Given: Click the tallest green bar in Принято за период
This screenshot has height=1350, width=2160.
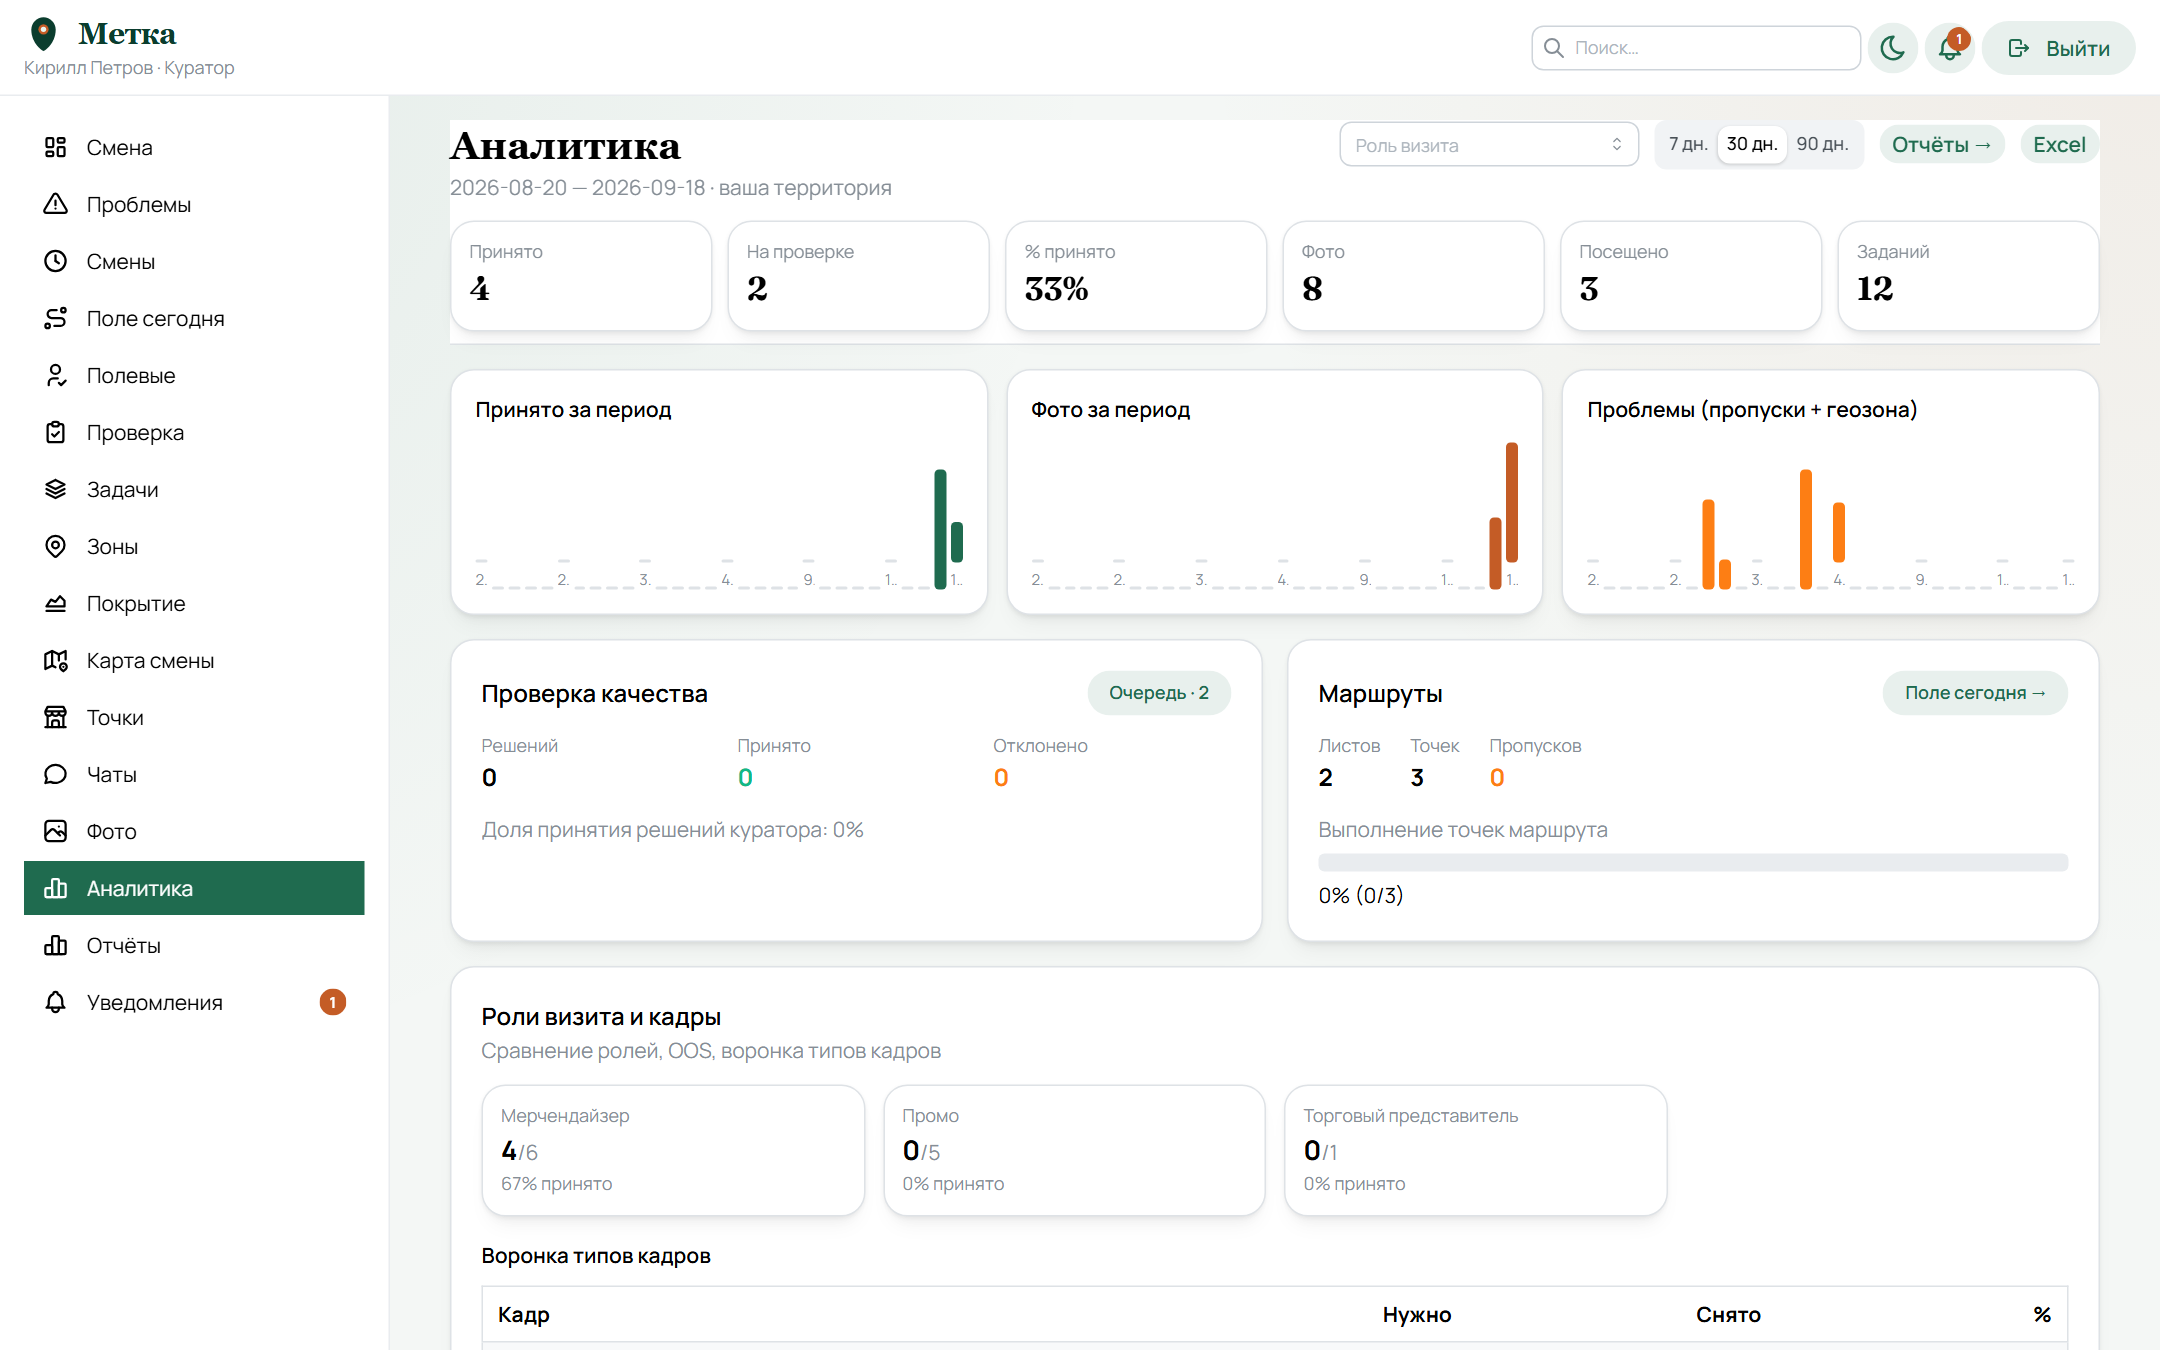Looking at the screenshot, I should 940,529.
